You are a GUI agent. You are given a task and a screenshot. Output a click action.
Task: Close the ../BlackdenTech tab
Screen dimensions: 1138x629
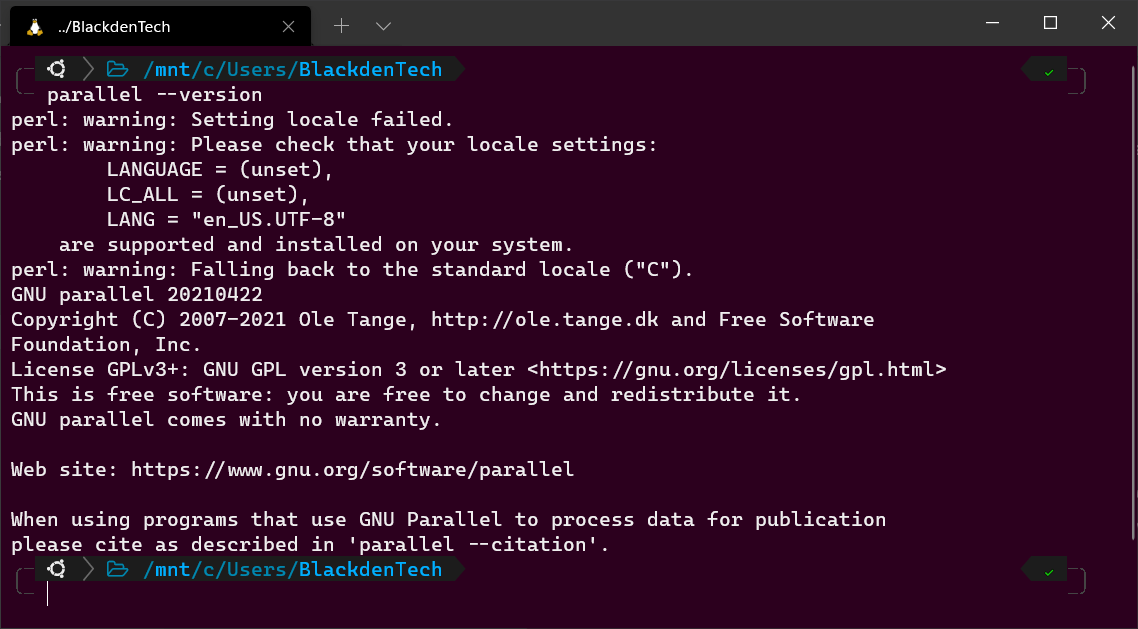[x=288, y=27]
